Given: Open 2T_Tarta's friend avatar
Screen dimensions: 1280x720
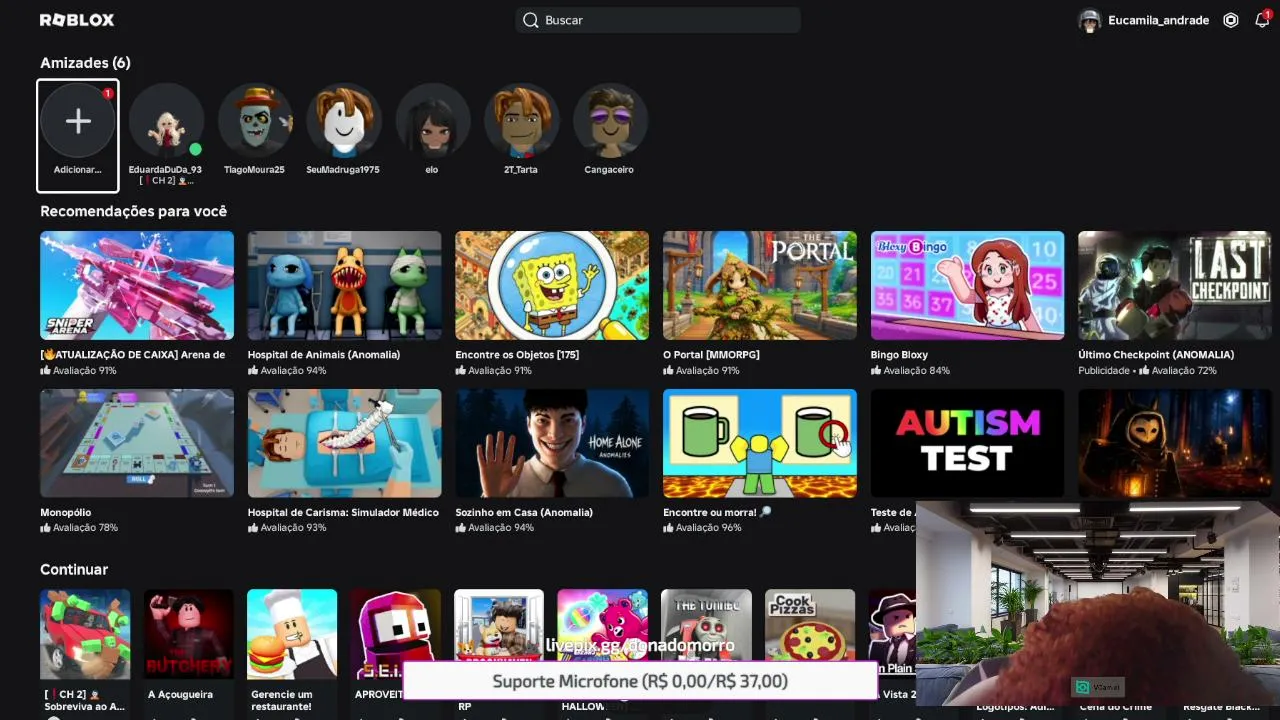Looking at the screenshot, I should 521,121.
